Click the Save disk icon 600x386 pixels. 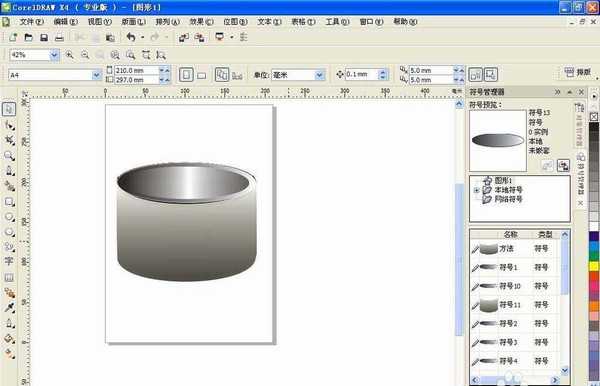[x=44, y=37]
